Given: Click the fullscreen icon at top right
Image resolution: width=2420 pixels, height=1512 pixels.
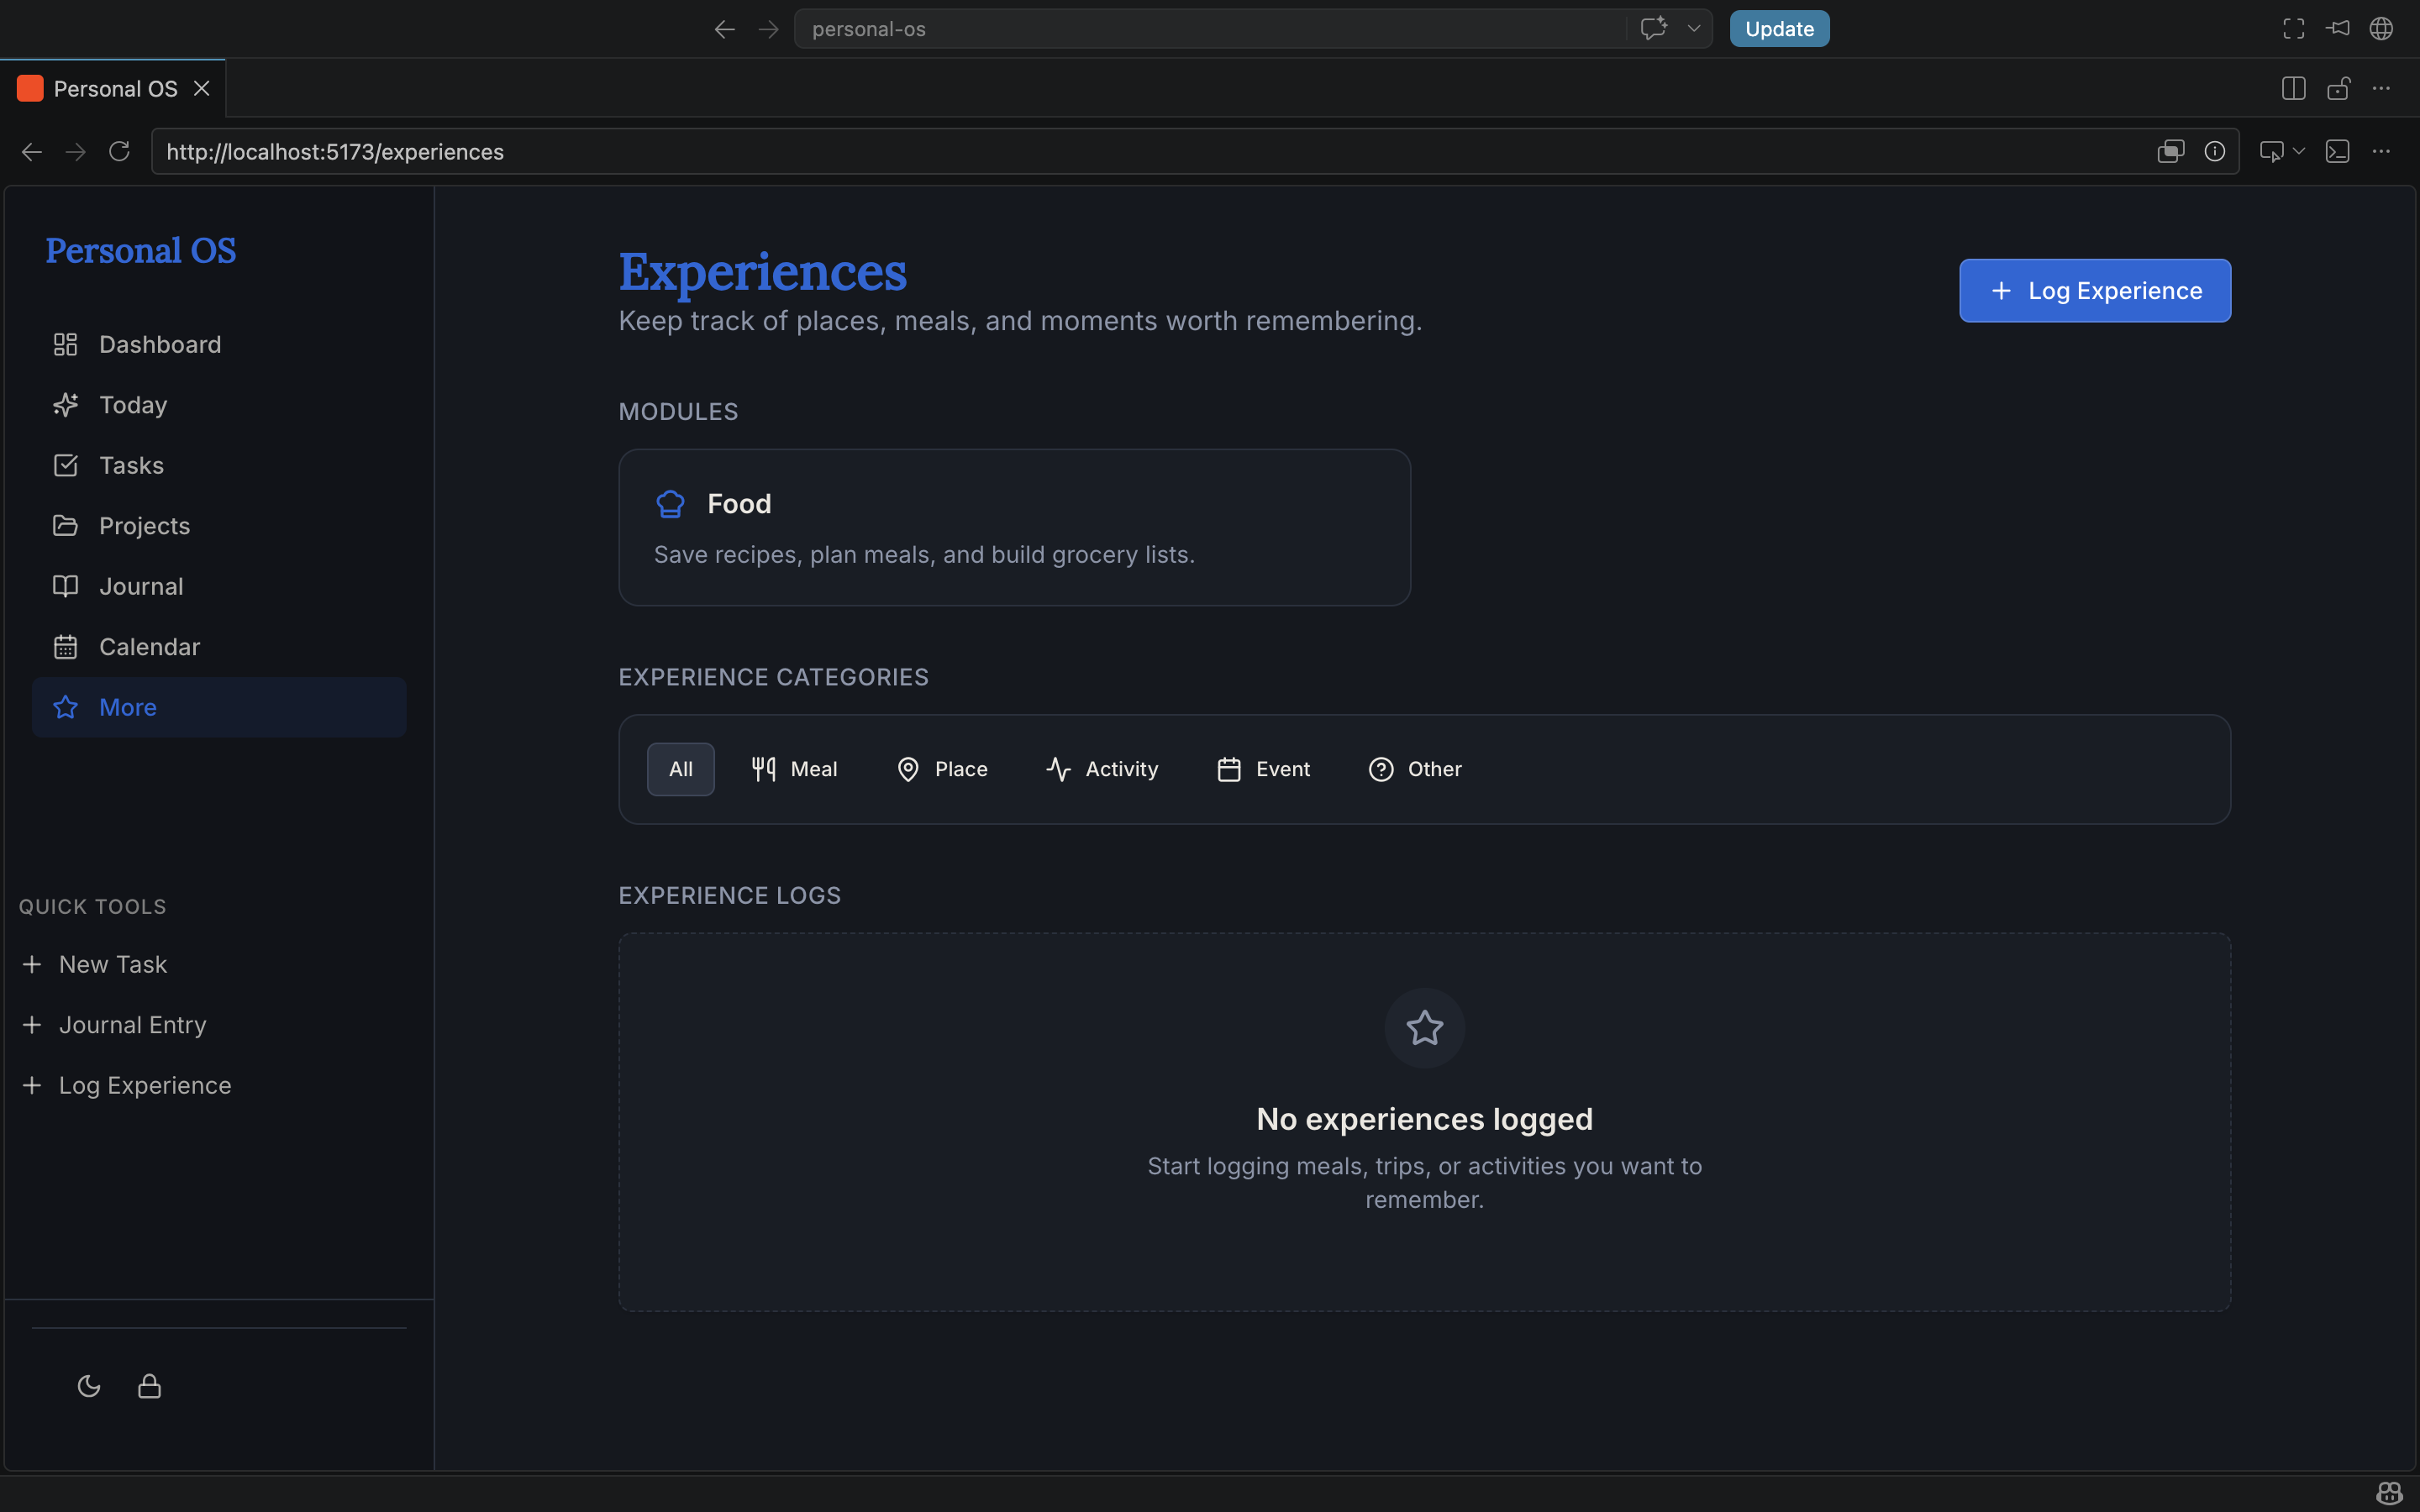Looking at the screenshot, I should tap(2294, 28).
